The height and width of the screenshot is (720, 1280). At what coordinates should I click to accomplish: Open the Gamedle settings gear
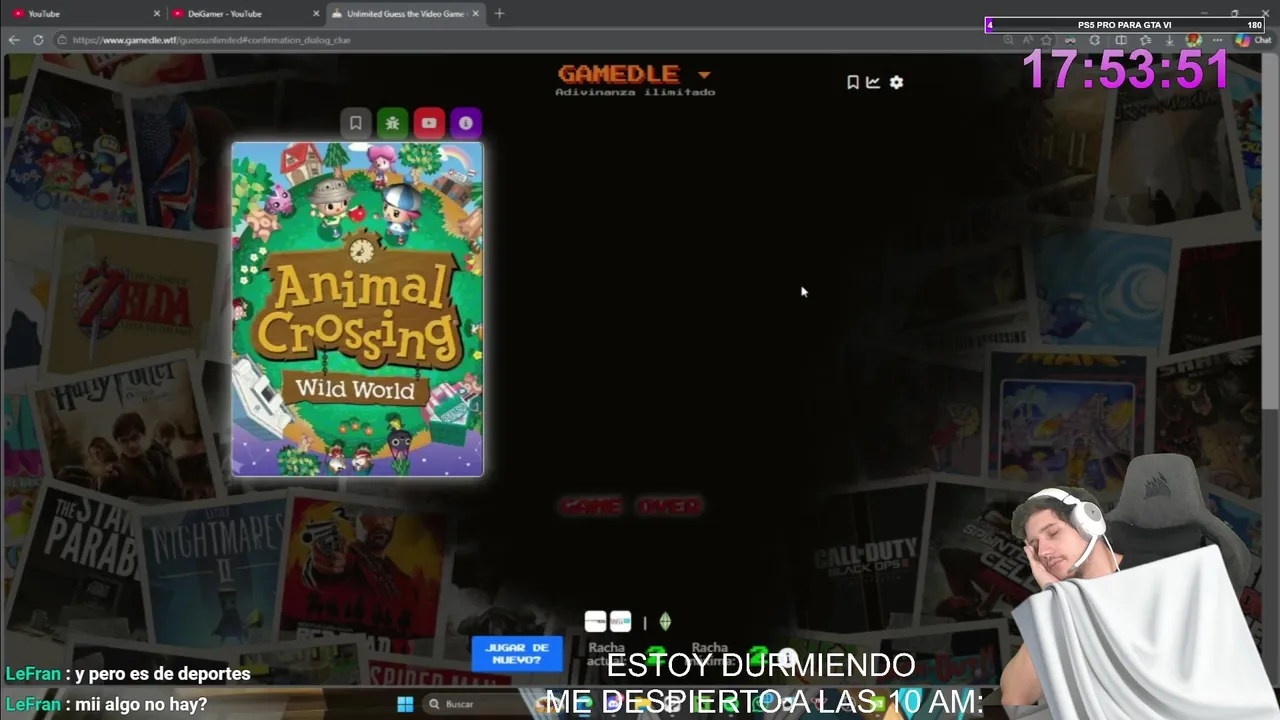896,82
